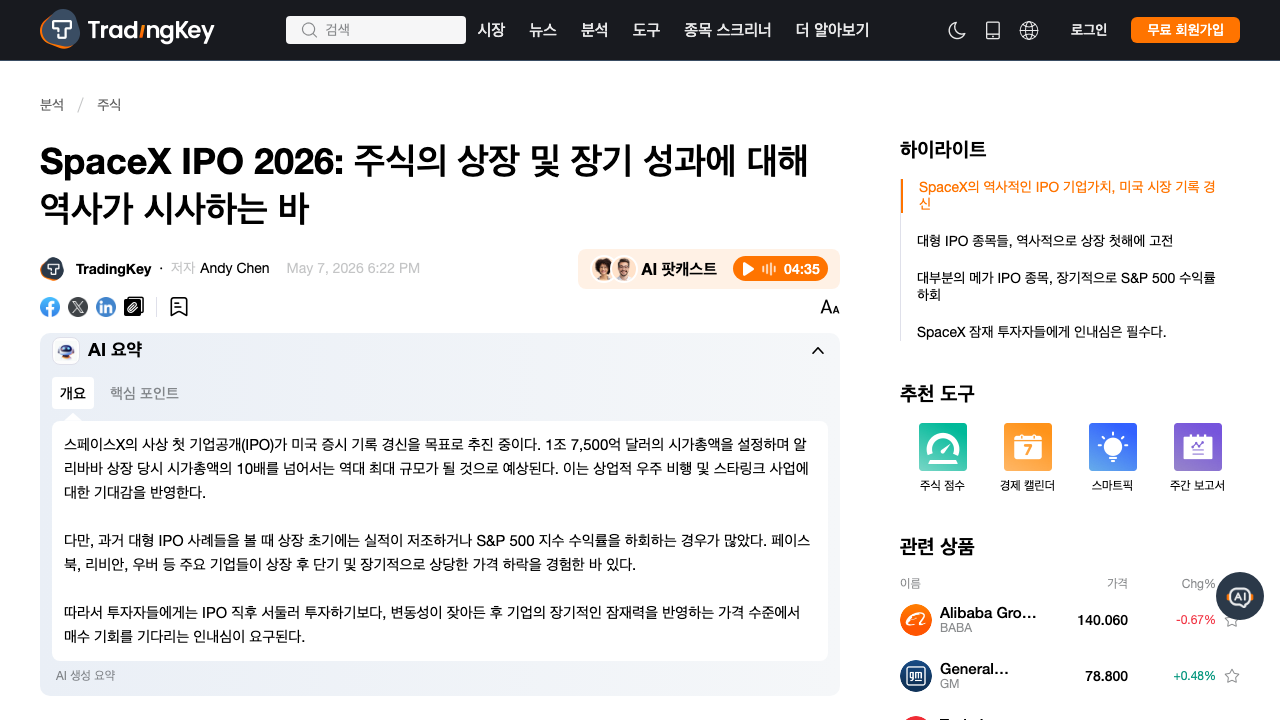Open 도구 menu

pyautogui.click(x=646, y=30)
